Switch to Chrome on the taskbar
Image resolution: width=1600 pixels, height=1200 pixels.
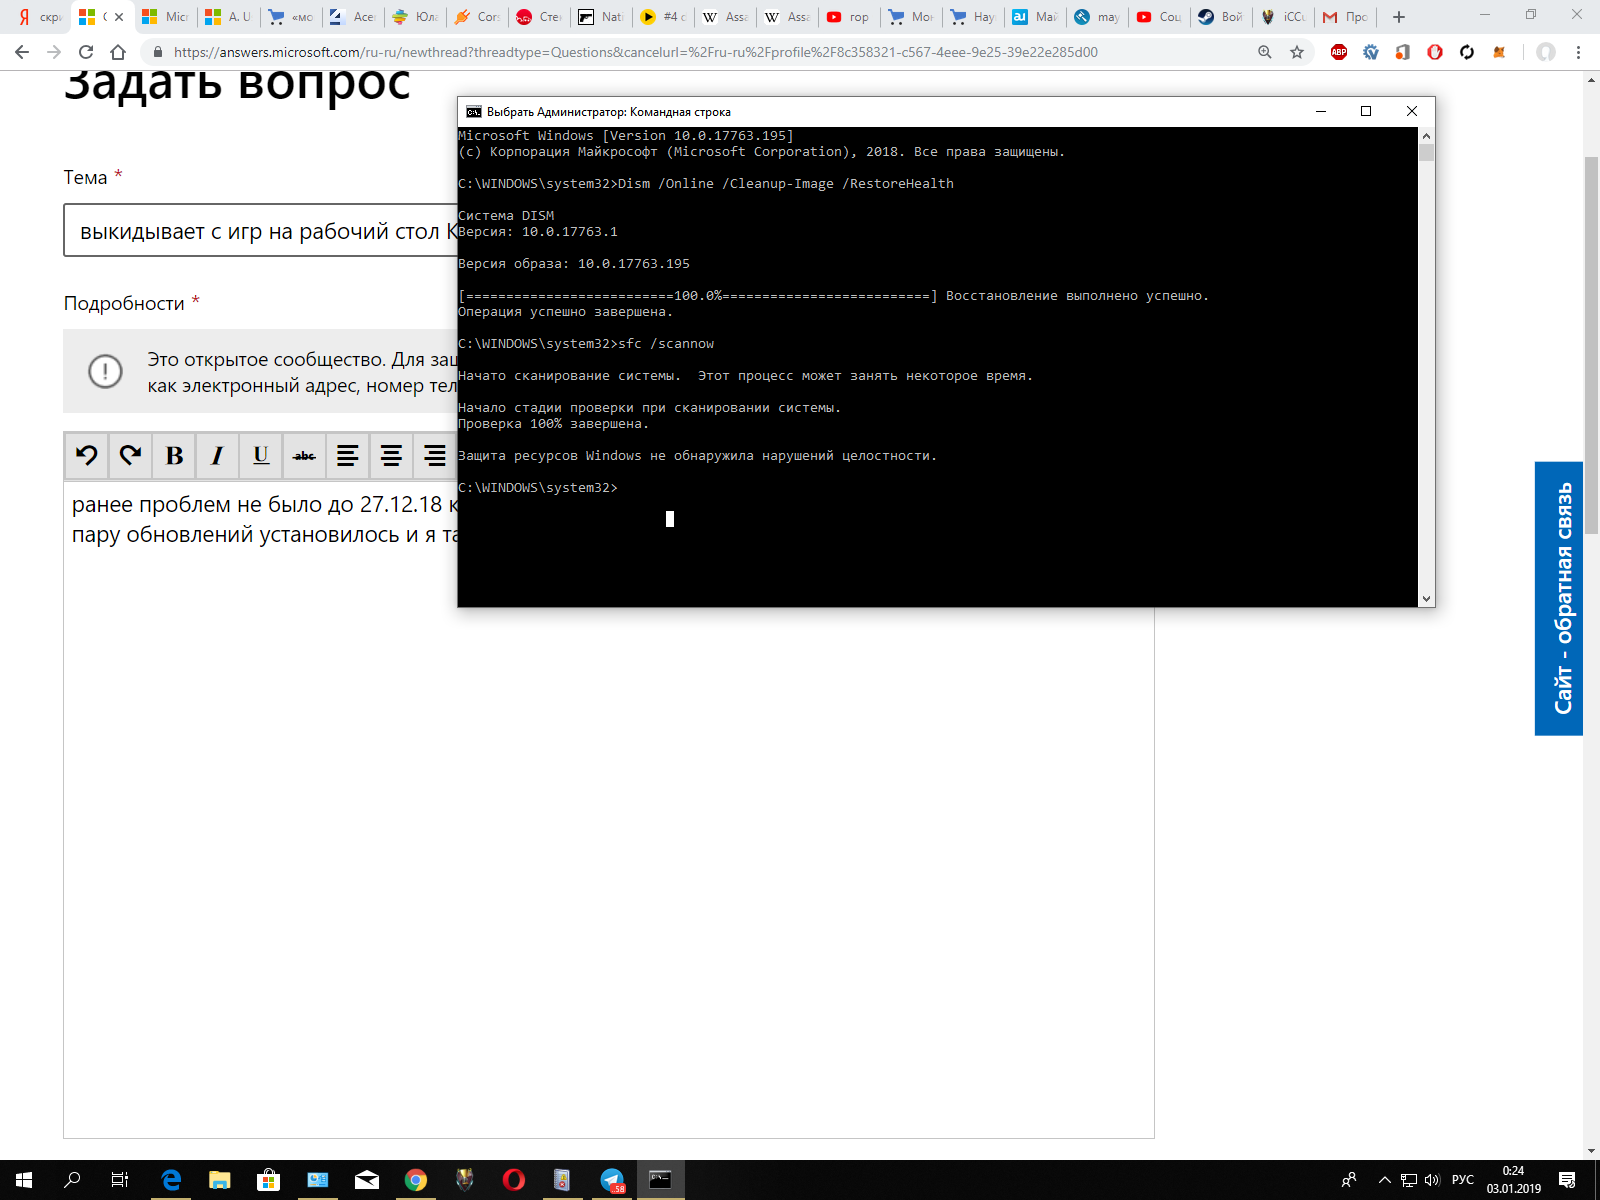click(416, 1180)
